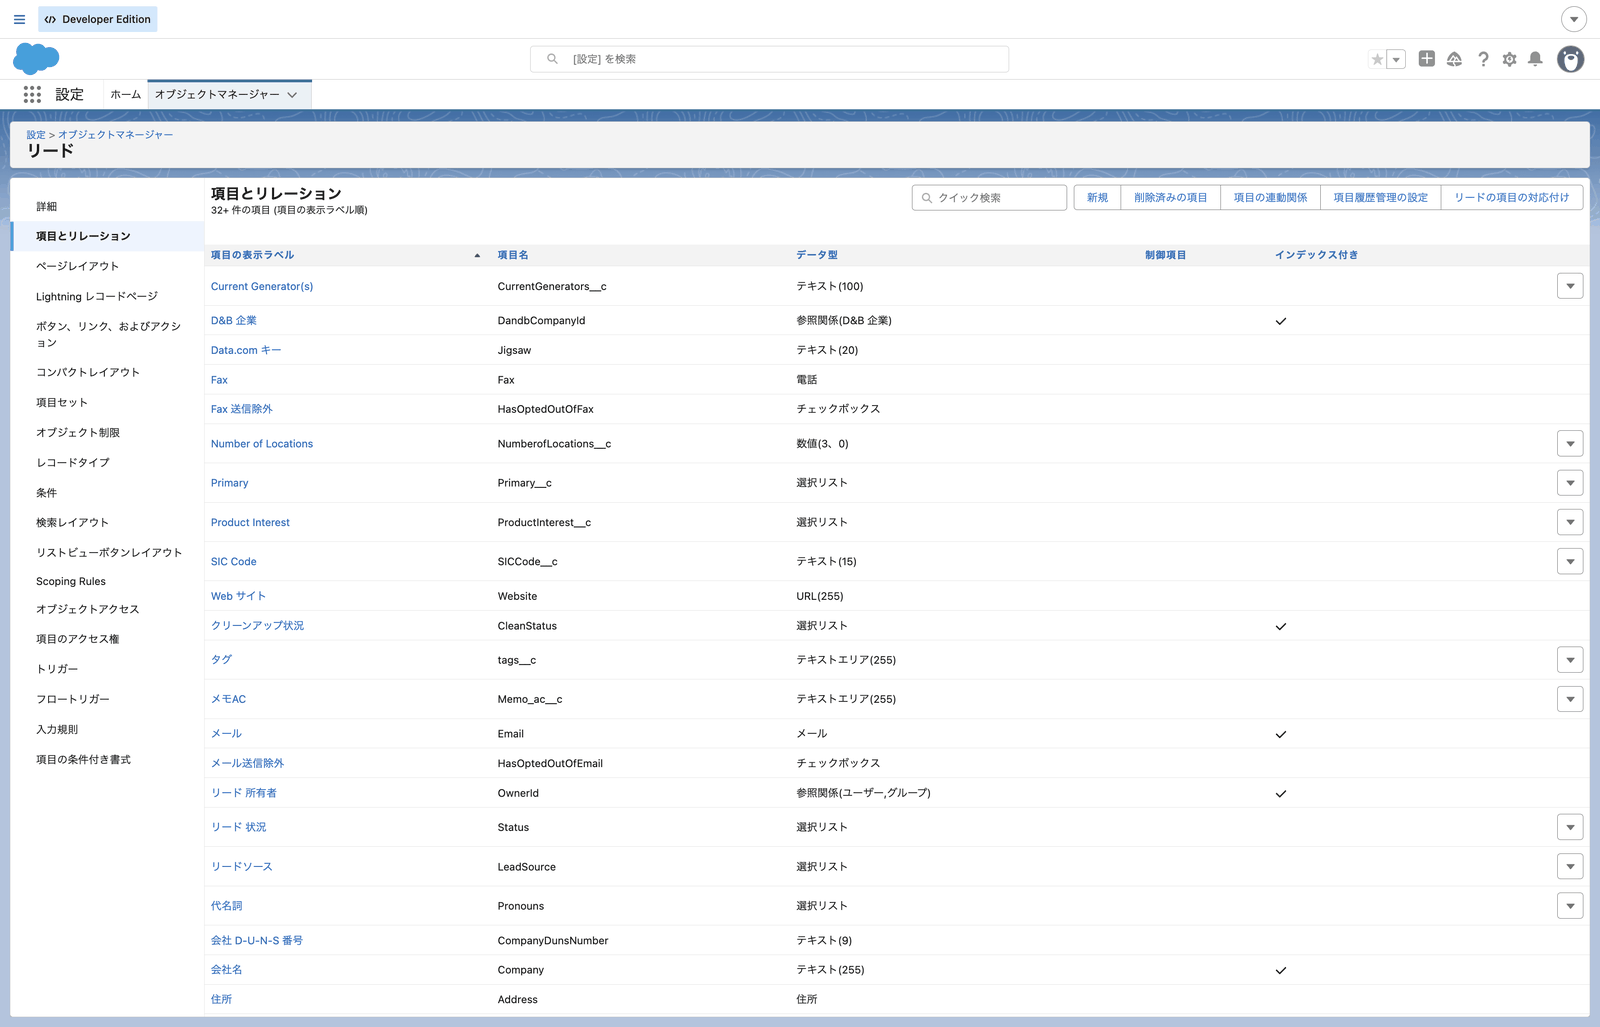
Task: Open the Trailhead guidance icon
Action: [x=1455, y=59]
